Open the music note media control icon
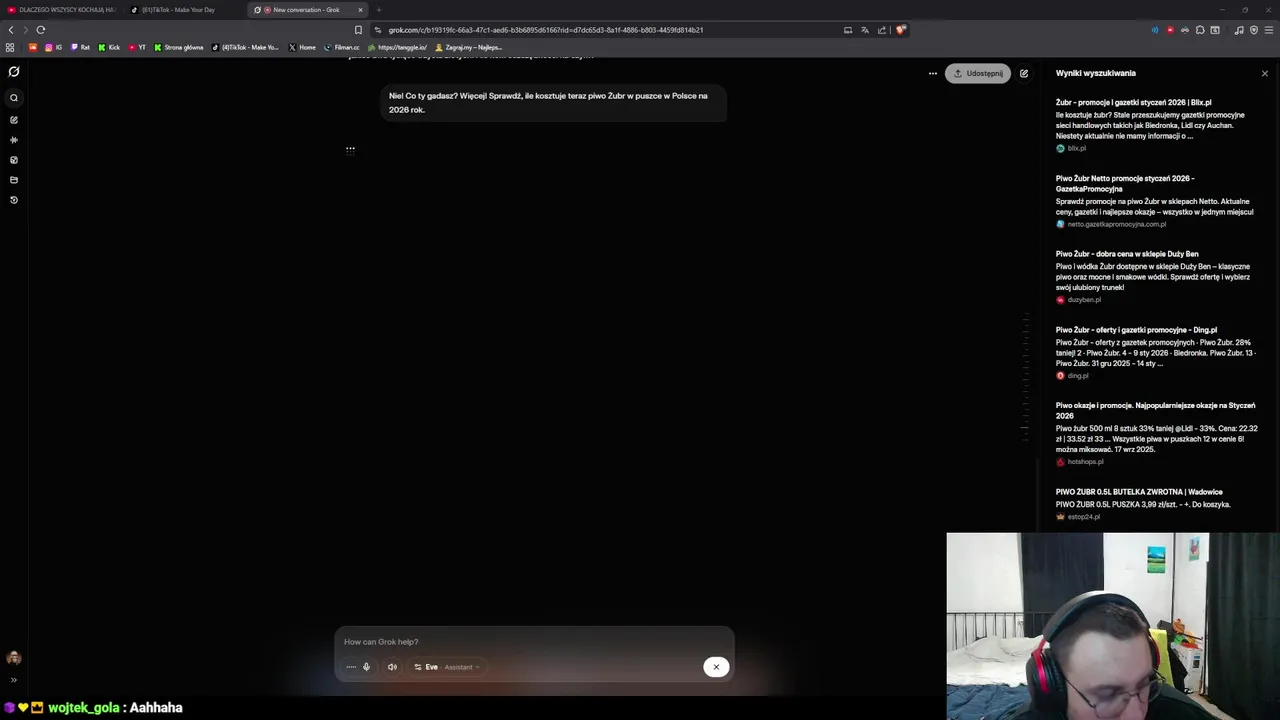 click(x=1239, y=30)
